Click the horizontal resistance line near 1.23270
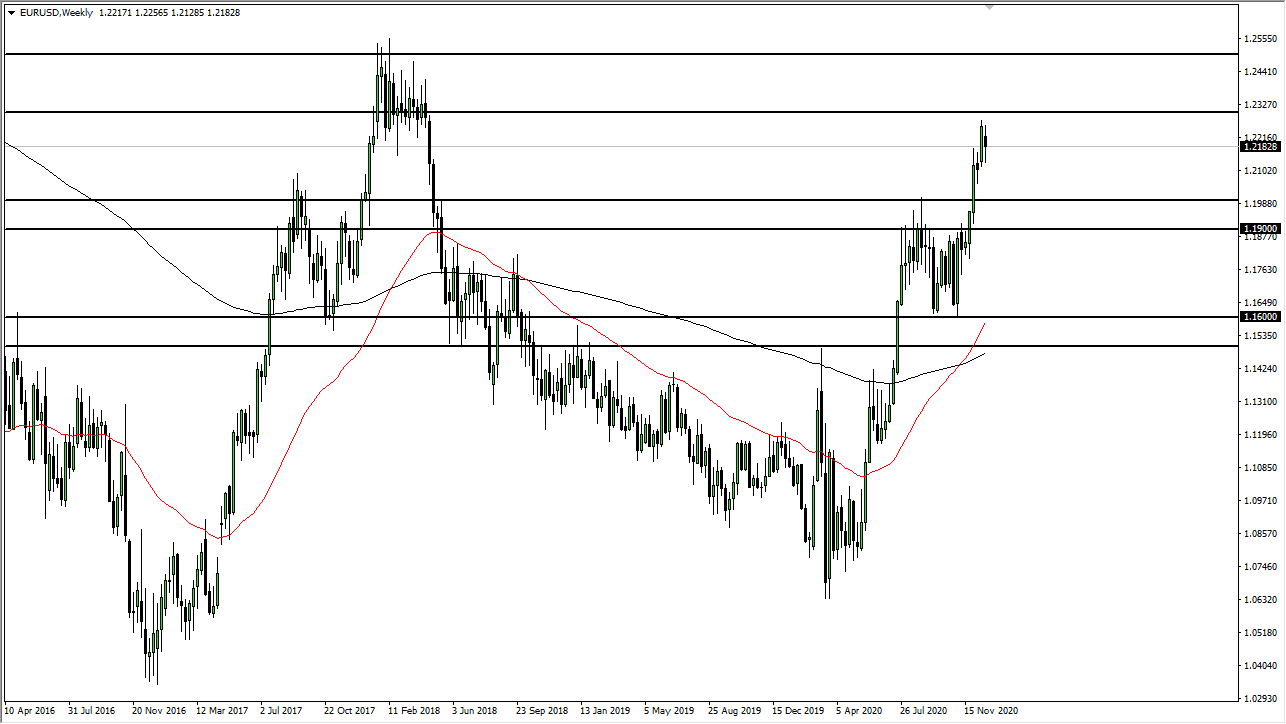This screenshot has width=1286, height=724. click(700, 112)
